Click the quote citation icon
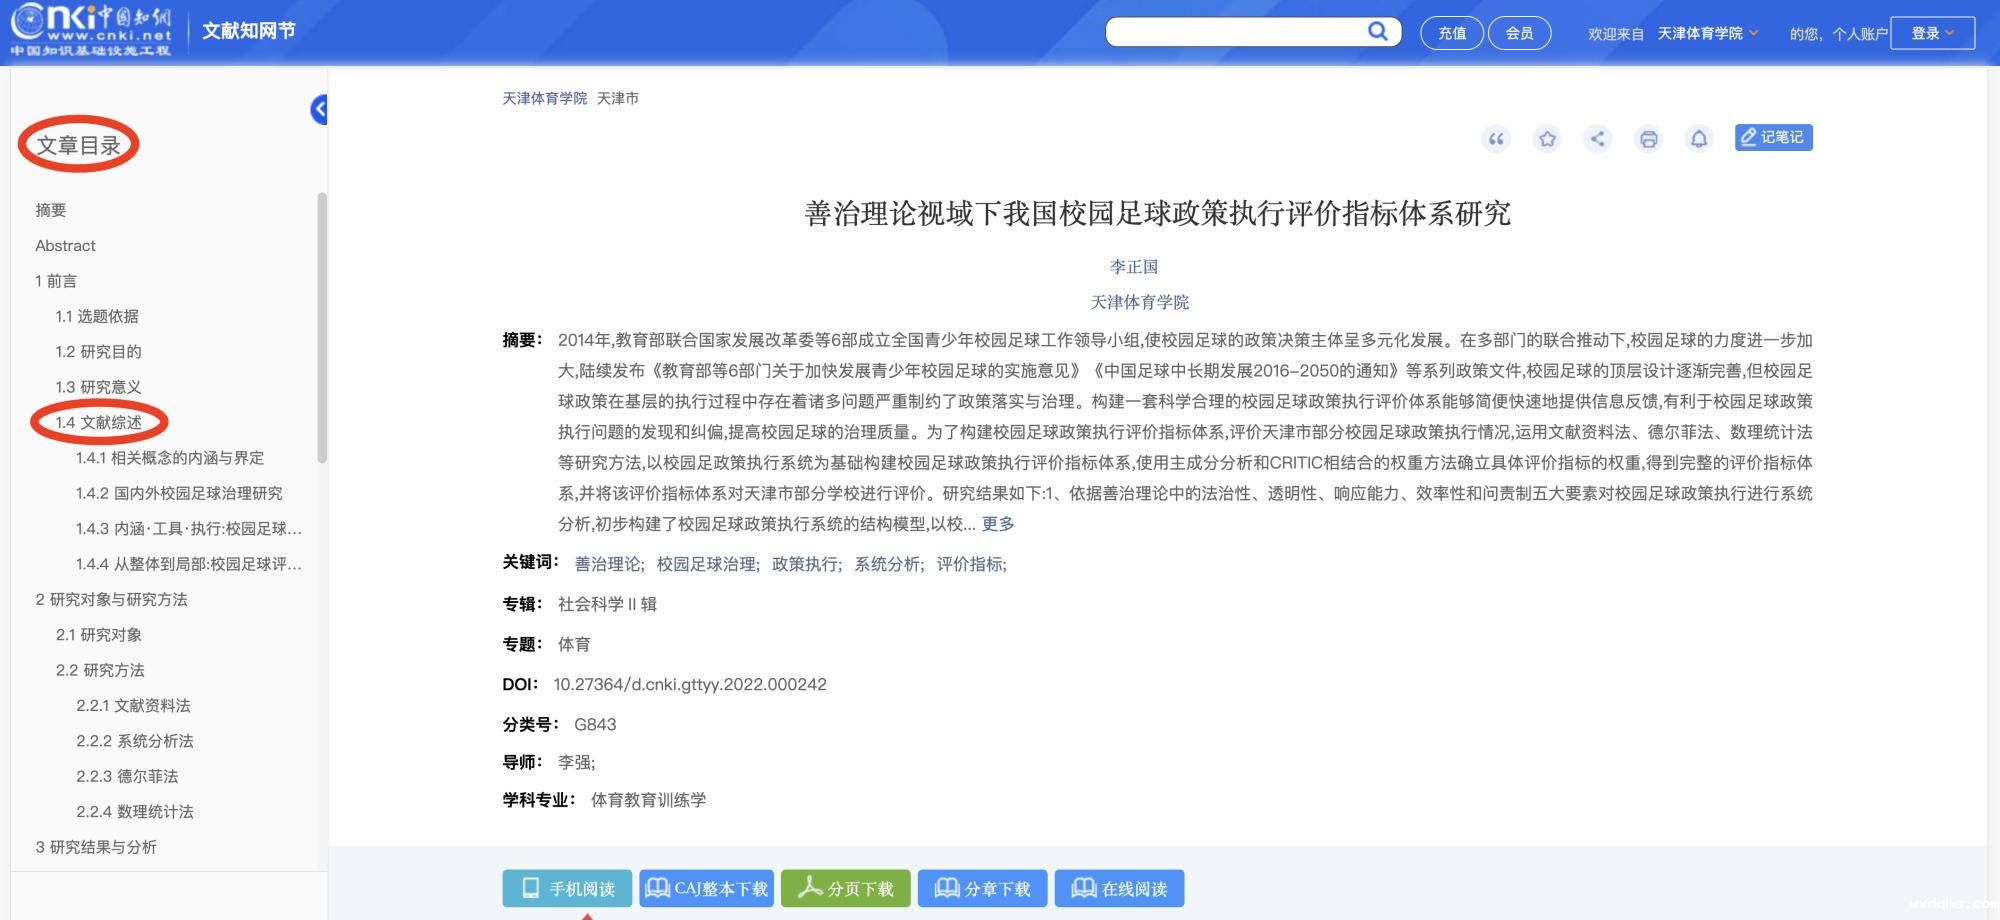Viewport: 2000px width, 920px height. 1496,139
